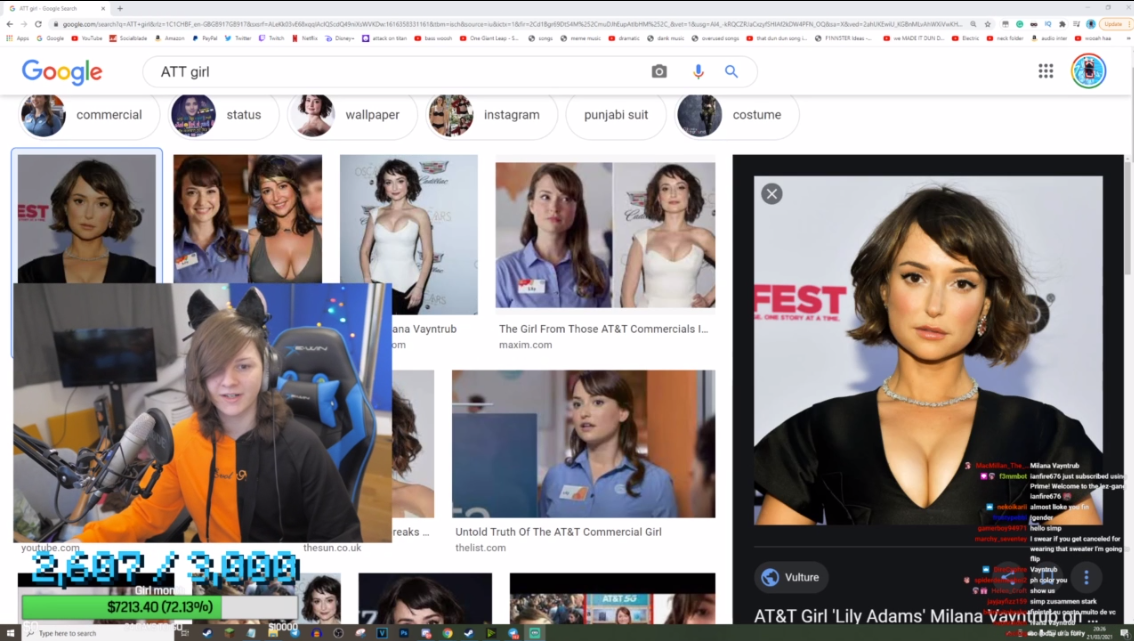The width and height of the screenshot is (1134, 641).
Task: Open the Twitch bookmark
Action: pos(272,38)
